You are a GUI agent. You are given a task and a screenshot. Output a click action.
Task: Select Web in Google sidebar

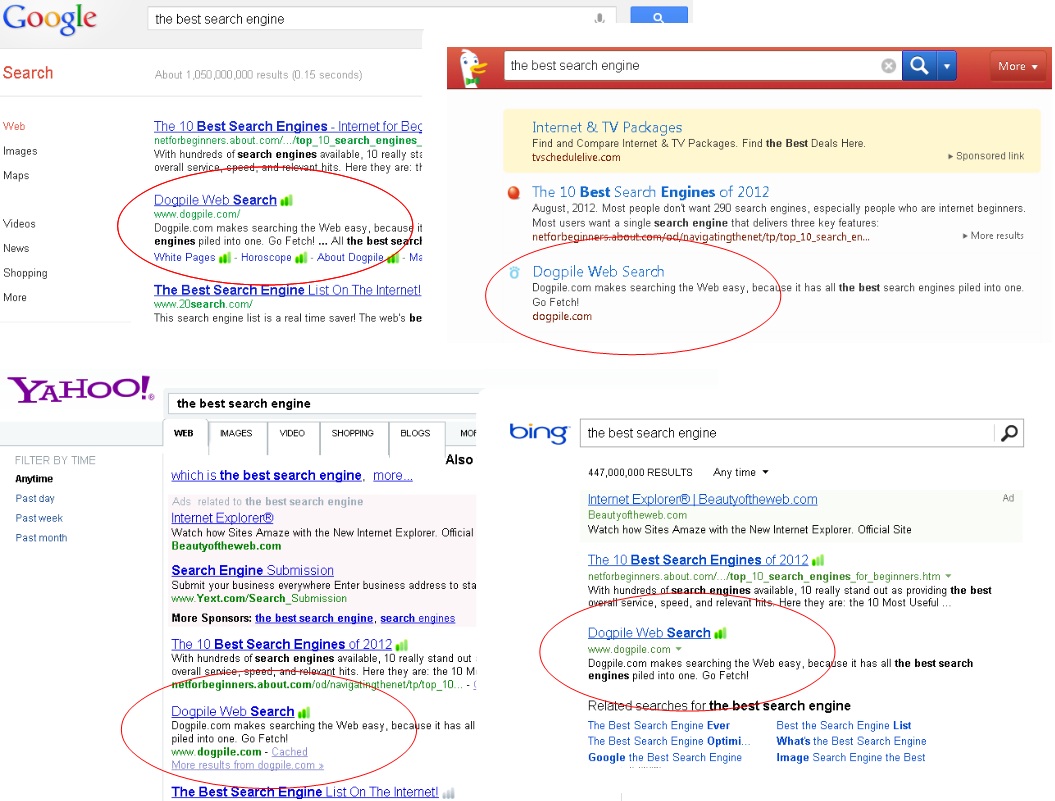14,127
